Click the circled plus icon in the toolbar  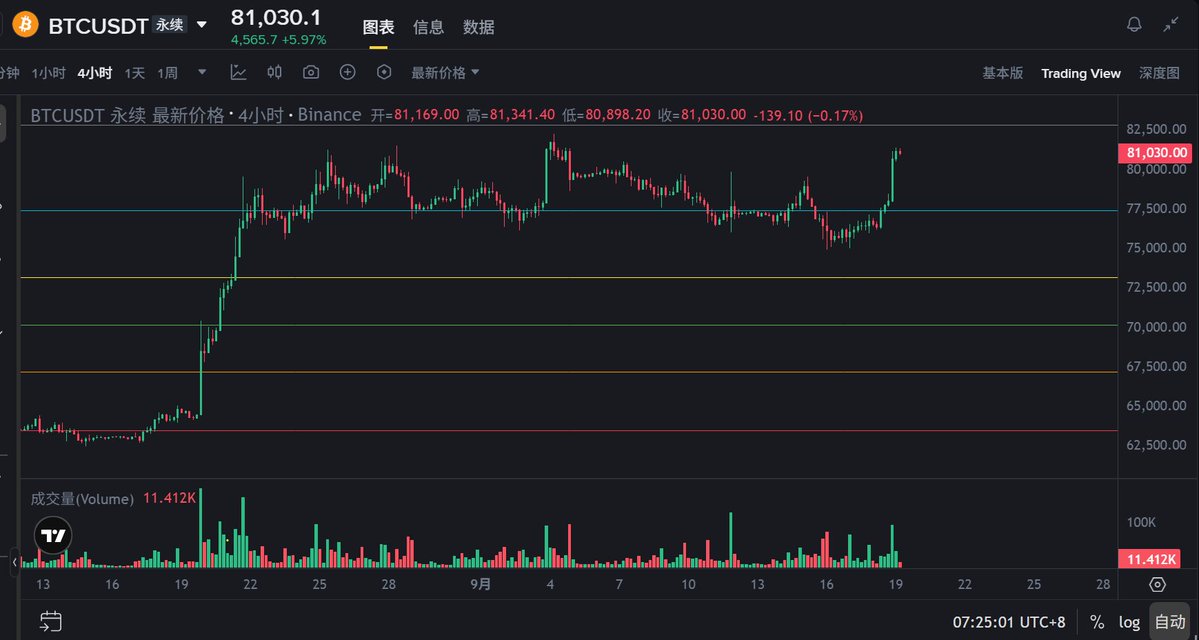point(348,72)
